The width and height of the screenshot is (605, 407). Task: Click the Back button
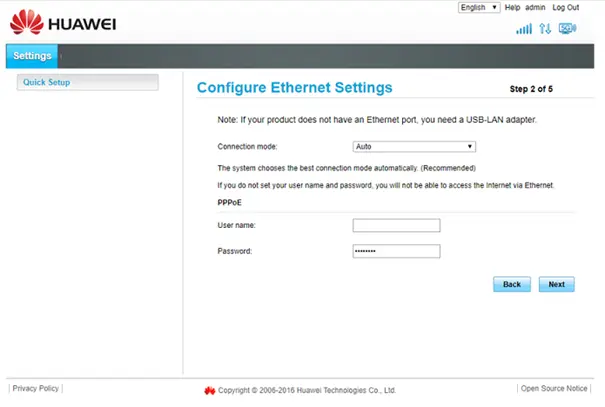pos(512,284)
